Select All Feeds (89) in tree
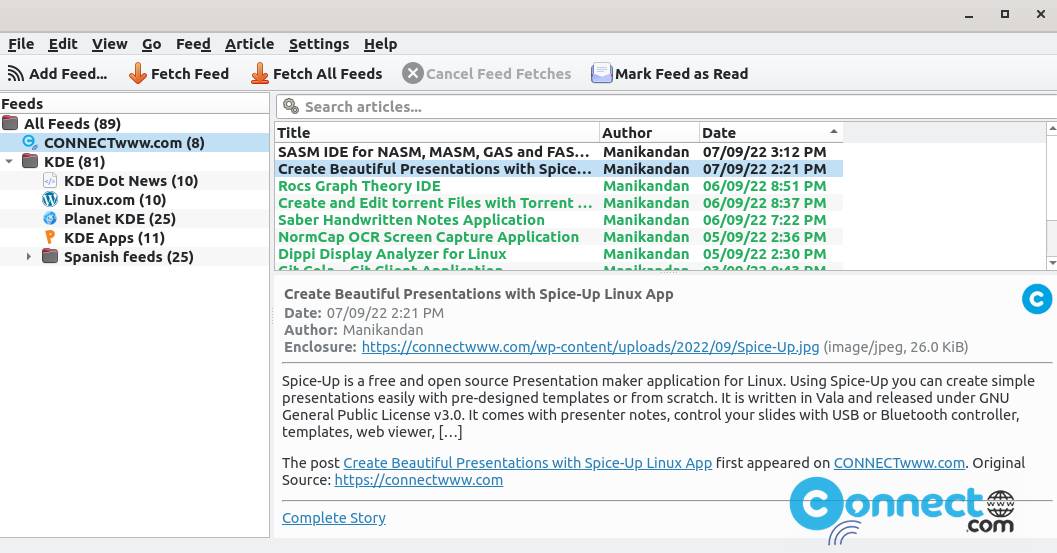 (x=72, y=123)
